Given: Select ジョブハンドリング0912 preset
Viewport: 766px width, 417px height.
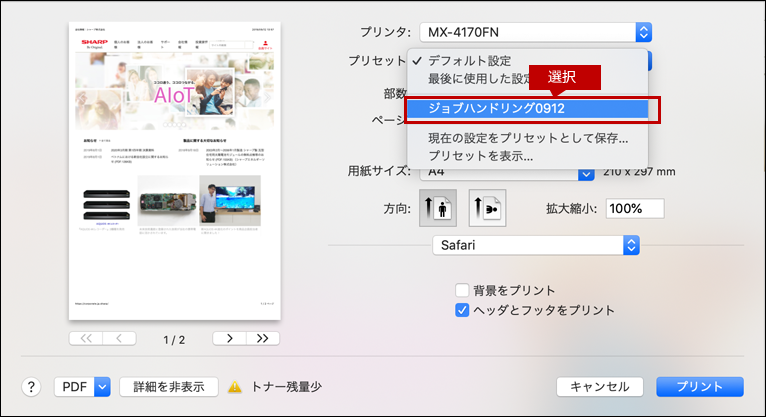Looking at the screenshot, I should pyautogui.click(x=527, y=108).
